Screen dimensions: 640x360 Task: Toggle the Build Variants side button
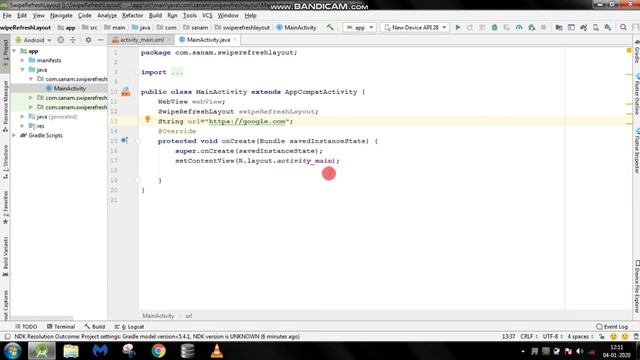point(5,256)
